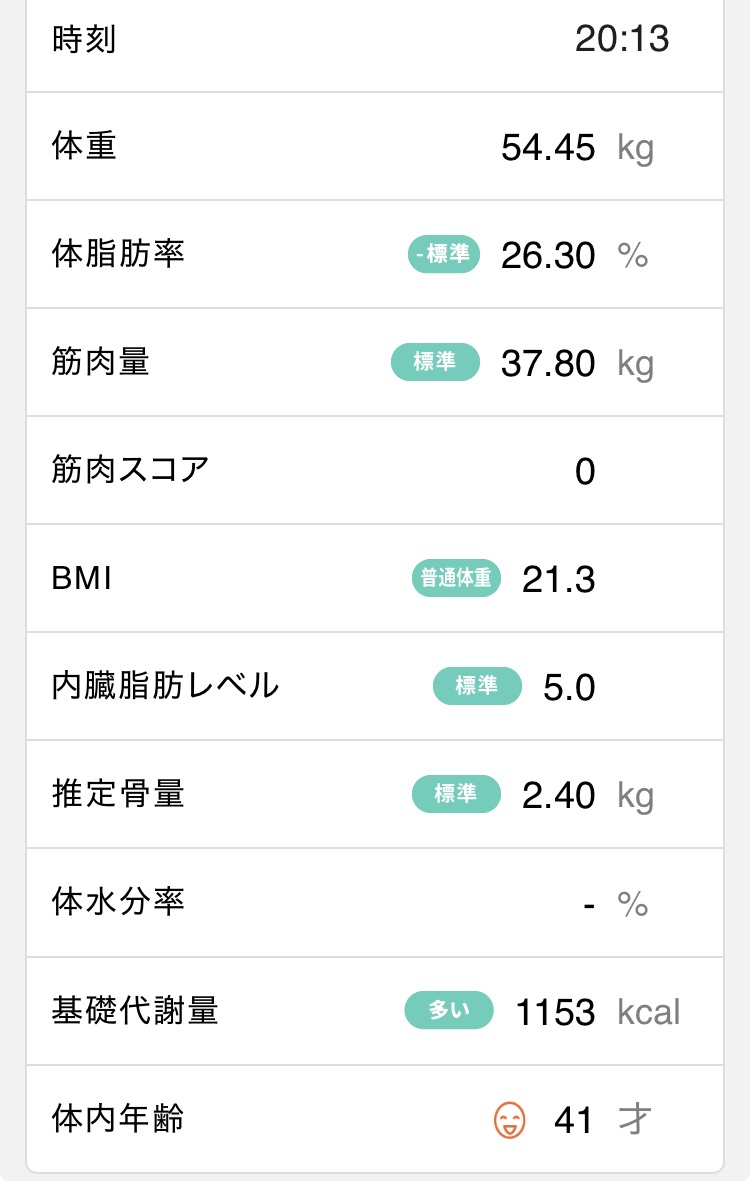750x1181 pixels.
Task: Open the 筋肉量 label
Action: click(x=100, y=362)
